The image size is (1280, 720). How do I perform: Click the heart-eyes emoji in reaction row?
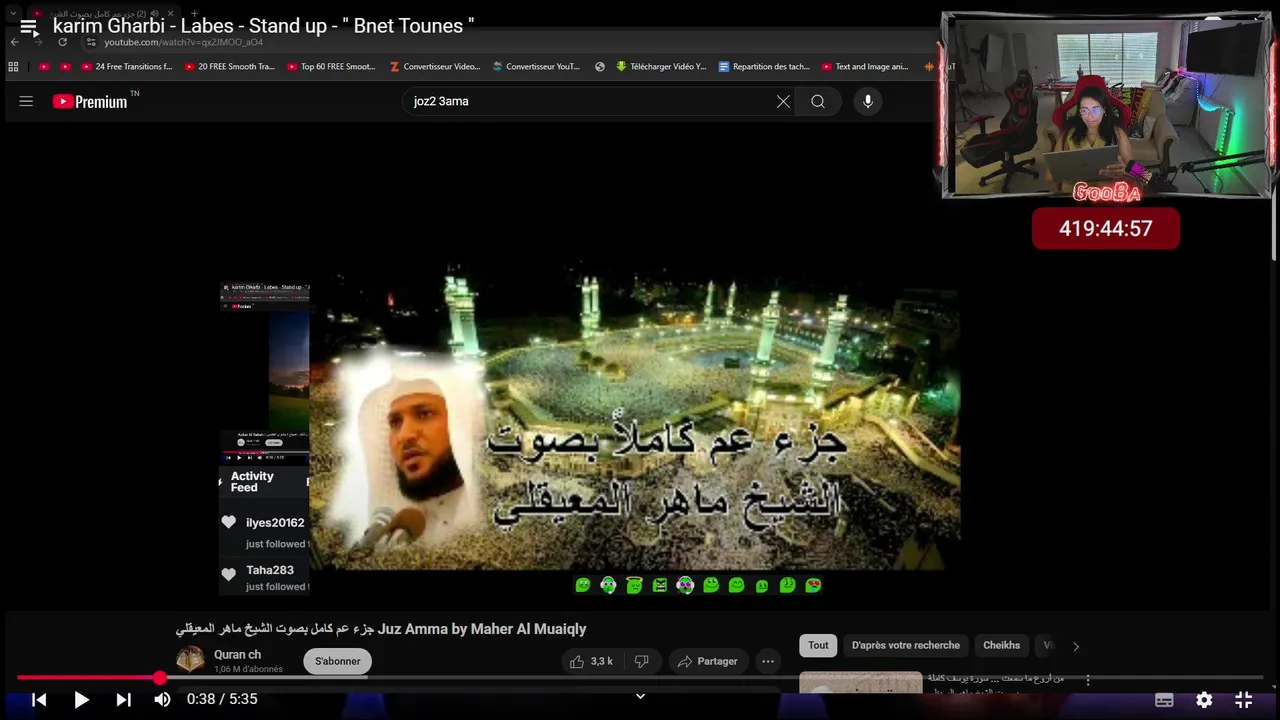pyautogui.click(x=813, y=585)
